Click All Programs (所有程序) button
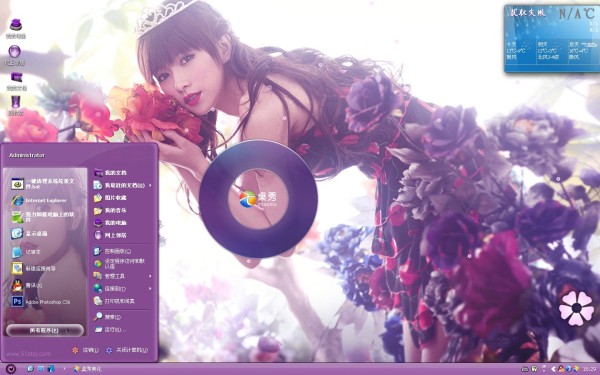The width and height of the screenshot is (600, 375). point(45,330)
